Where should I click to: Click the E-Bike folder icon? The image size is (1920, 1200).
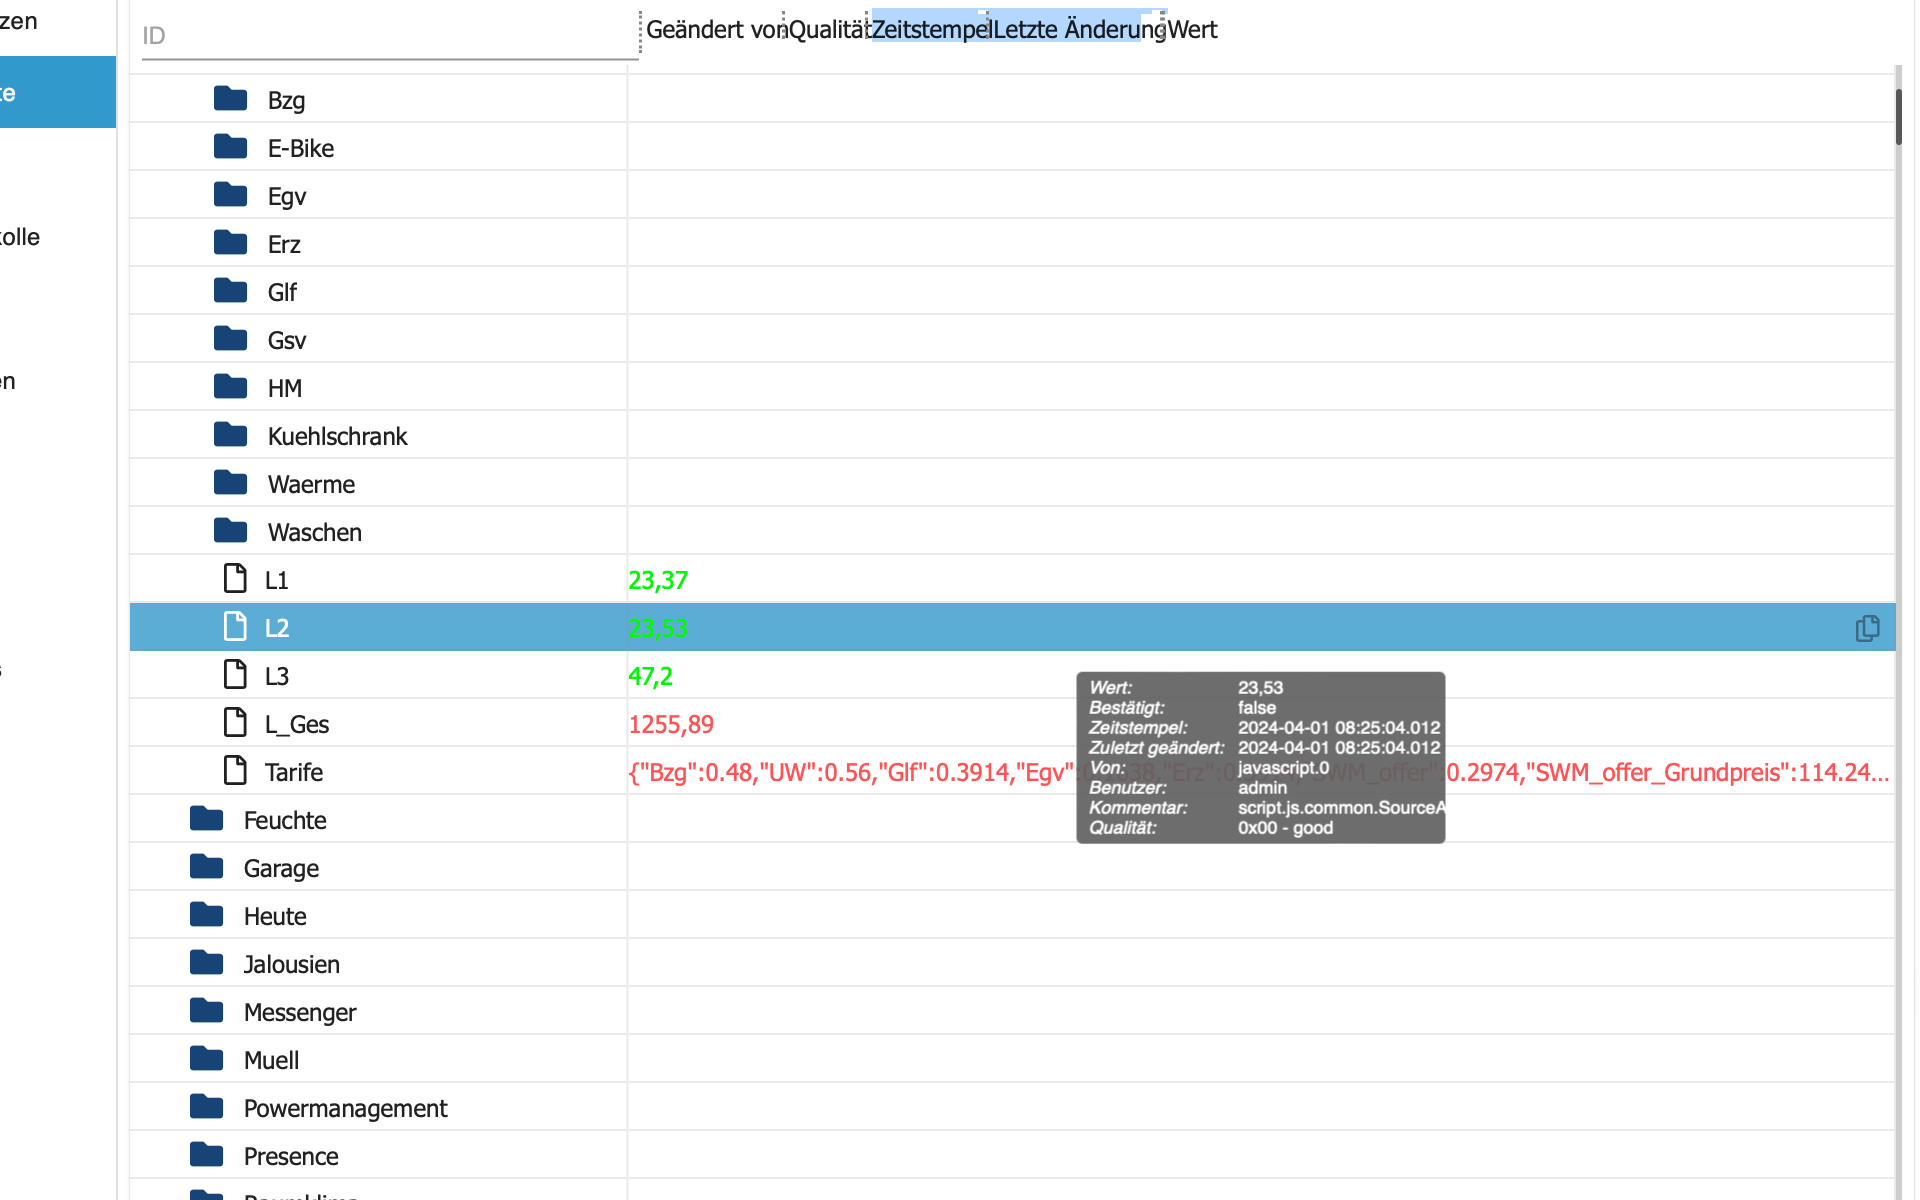pyautogui.click(x=231, y=147)
